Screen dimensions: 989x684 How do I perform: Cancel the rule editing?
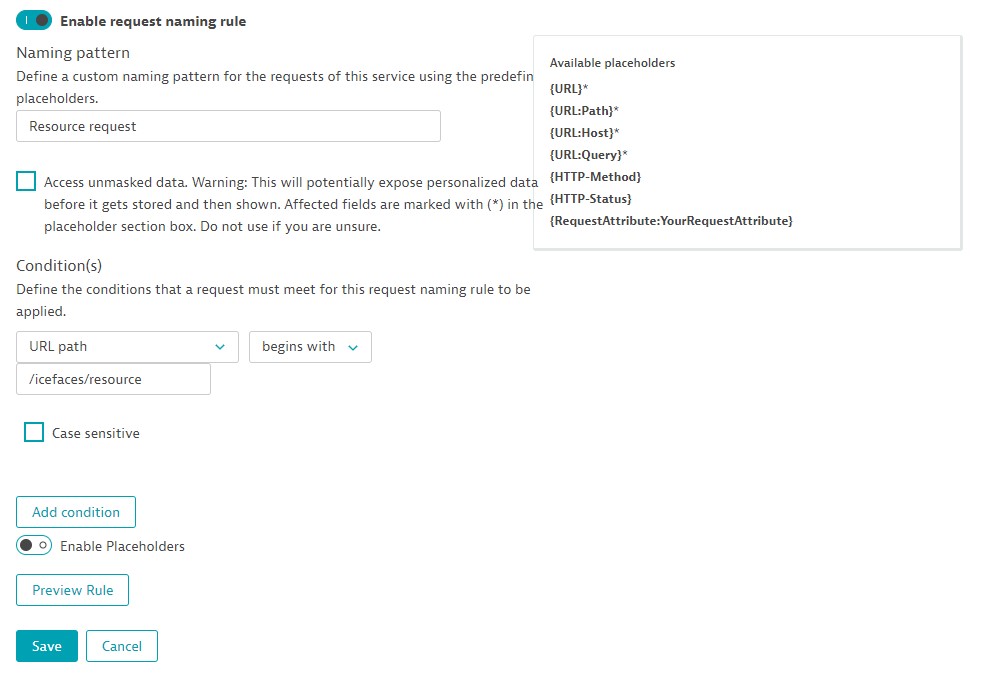click(122, 646)
